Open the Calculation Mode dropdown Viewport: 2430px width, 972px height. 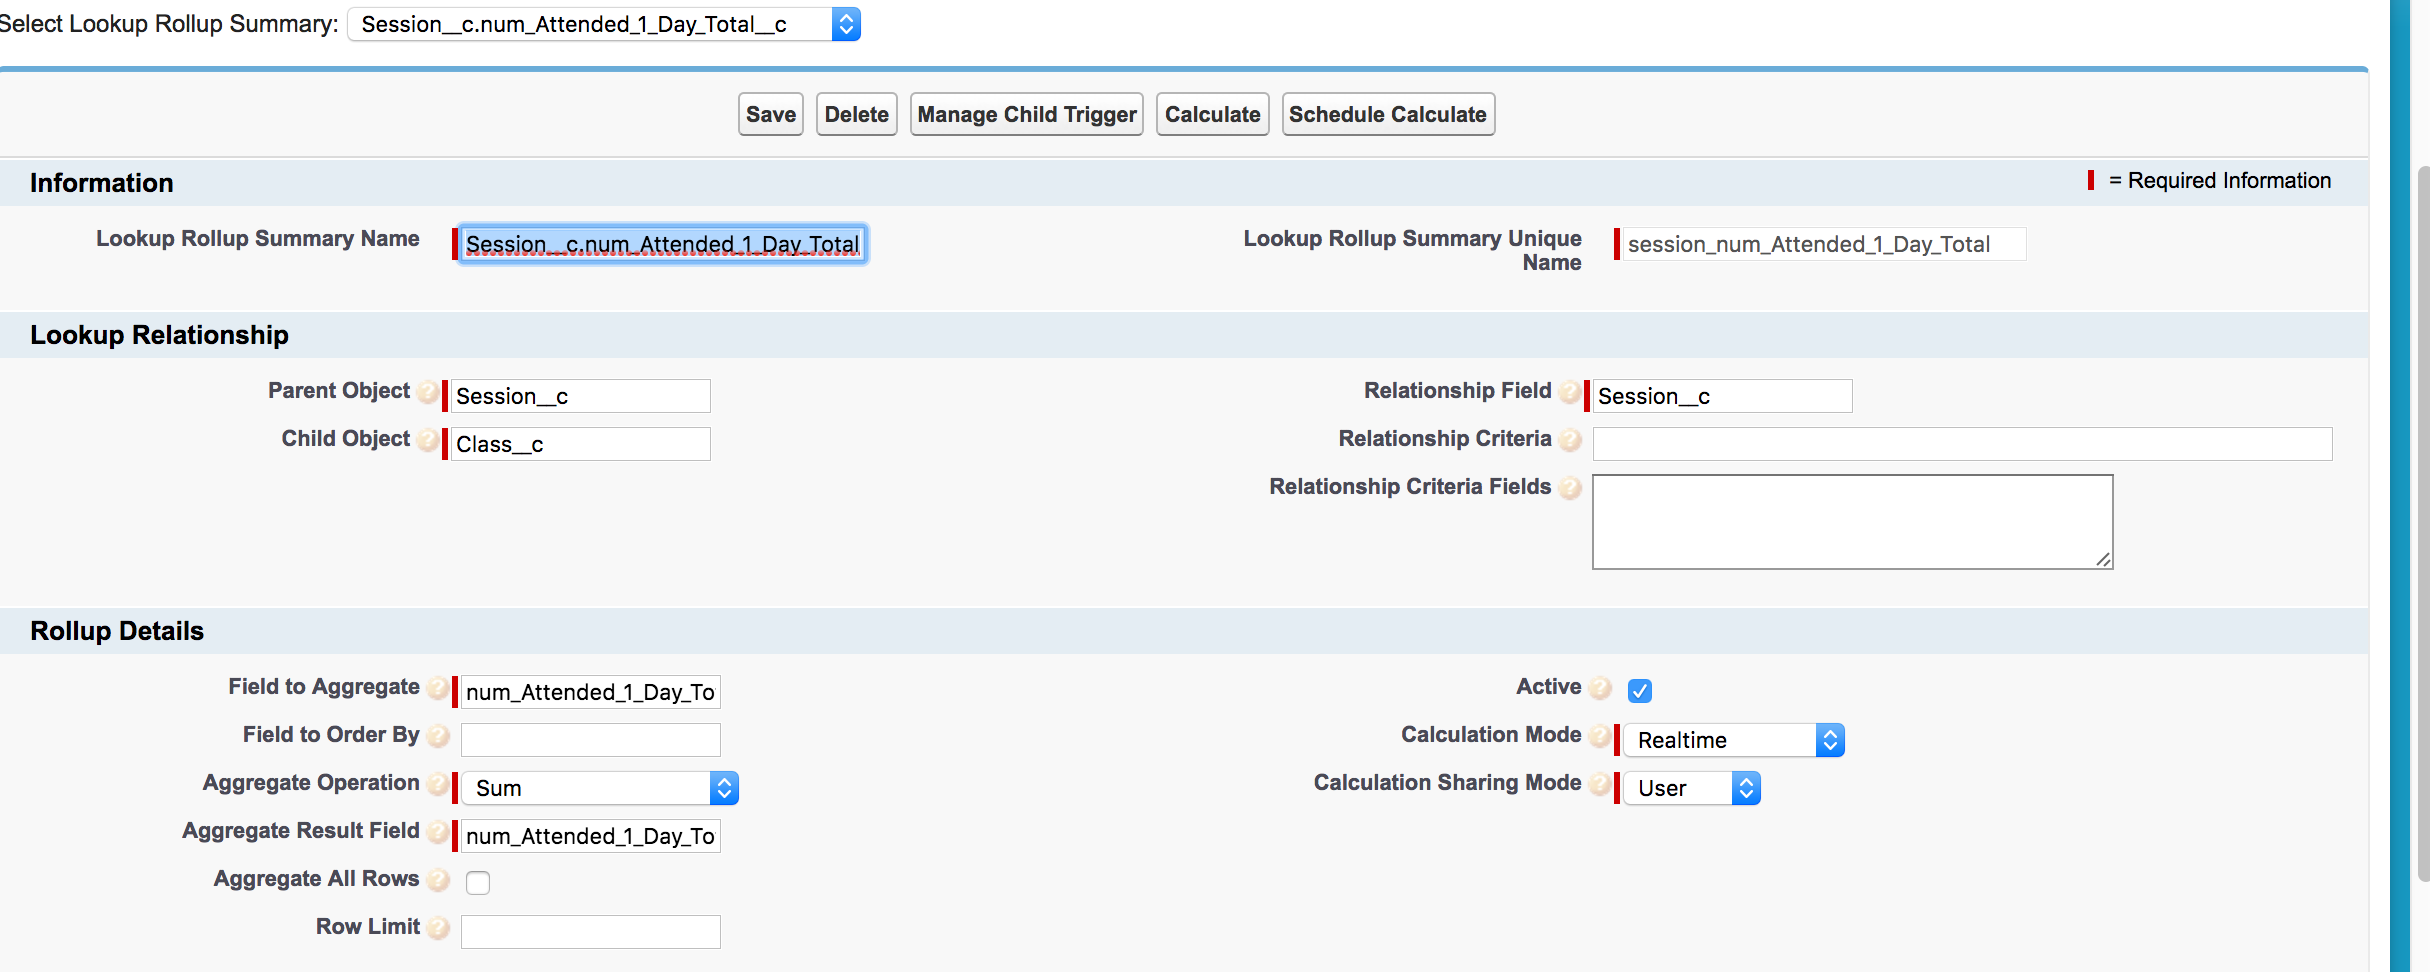click(x=1831, y=739)
